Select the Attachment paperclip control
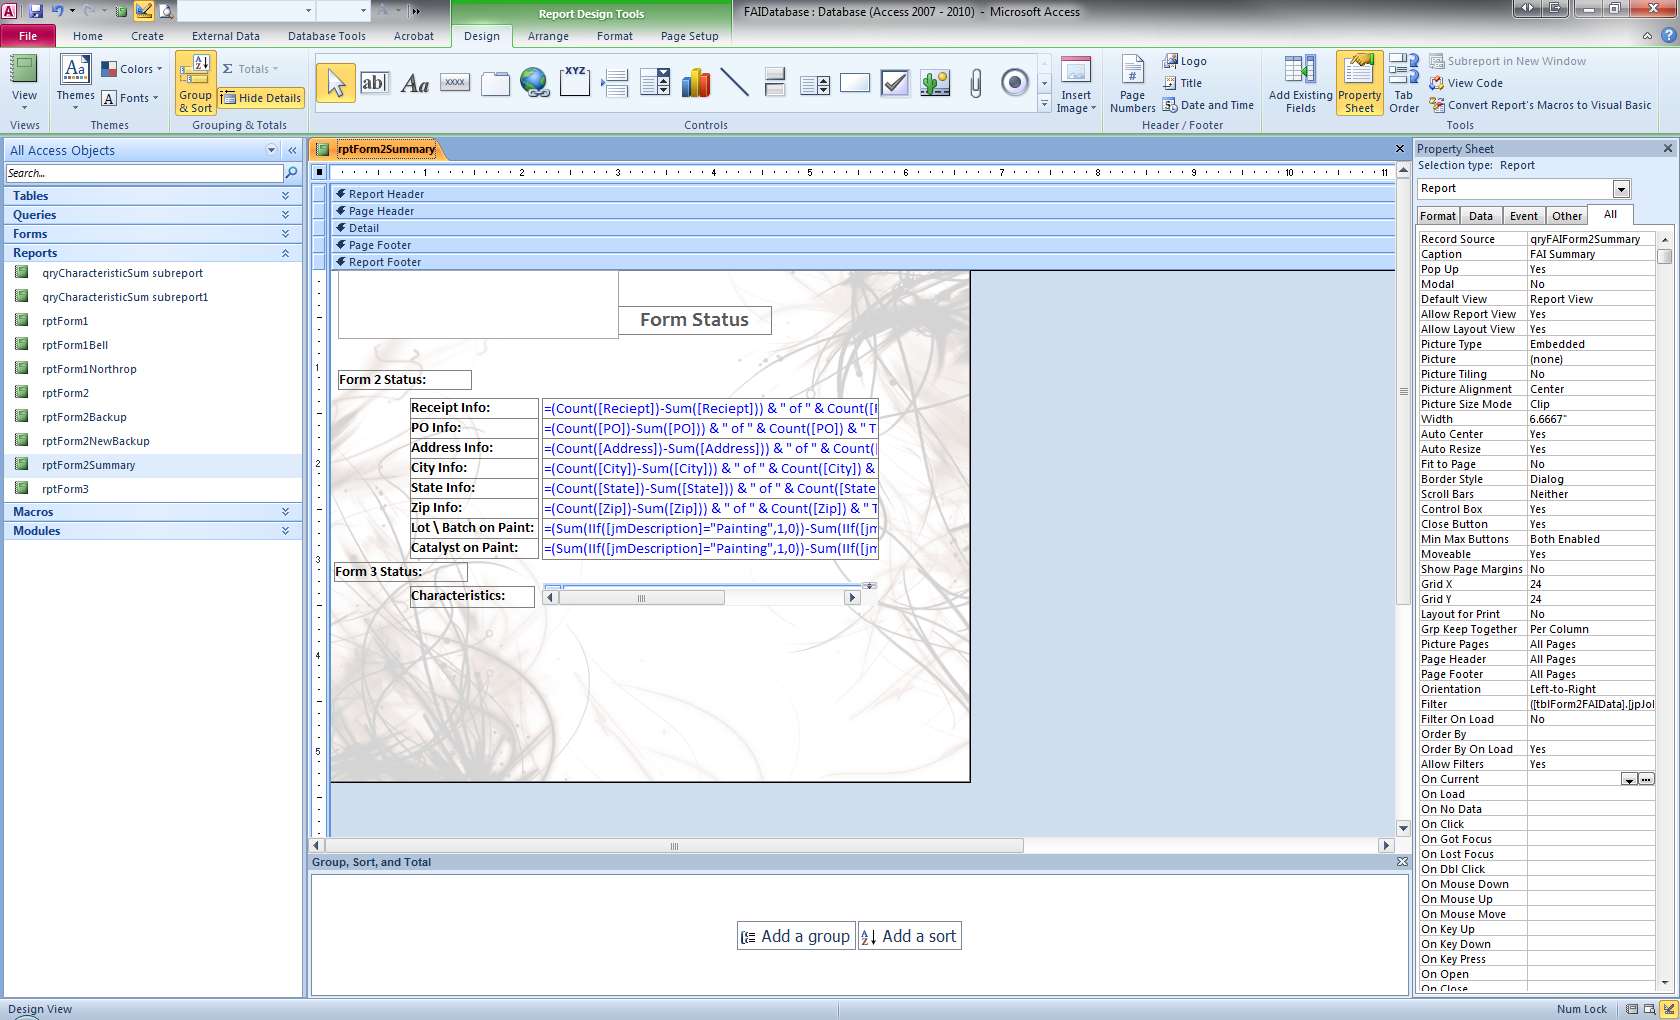The height and width of the screenshot is (1020, 1680). click(975, 83)
